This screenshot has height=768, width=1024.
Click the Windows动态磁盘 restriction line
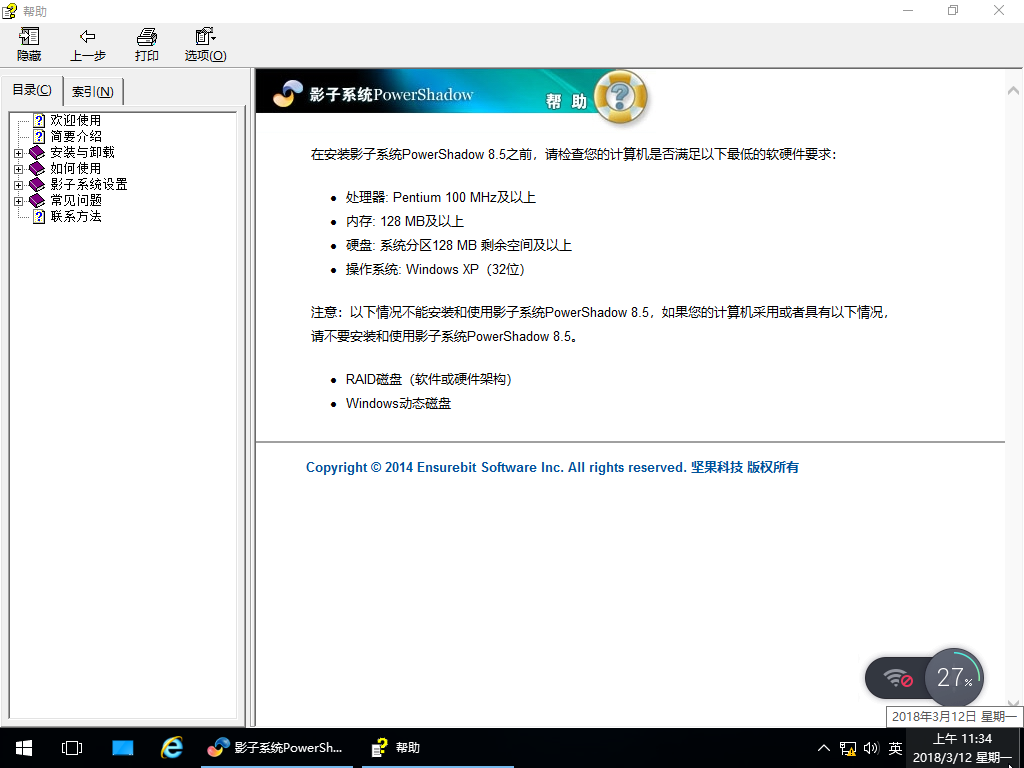(x=398, y=404)
